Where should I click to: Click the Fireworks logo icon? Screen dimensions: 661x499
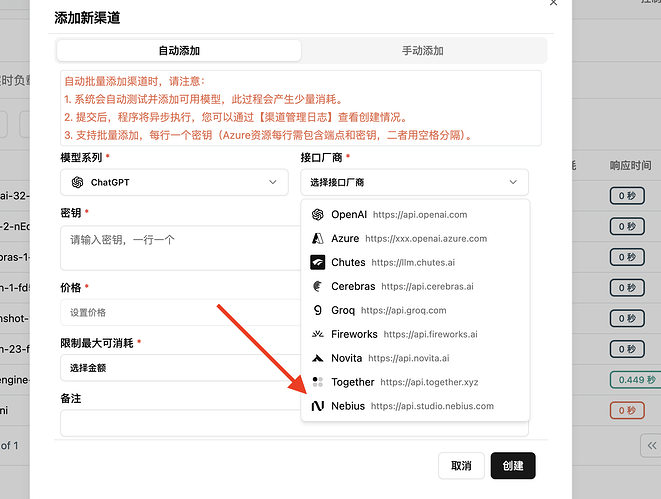[x=317, y=334]
